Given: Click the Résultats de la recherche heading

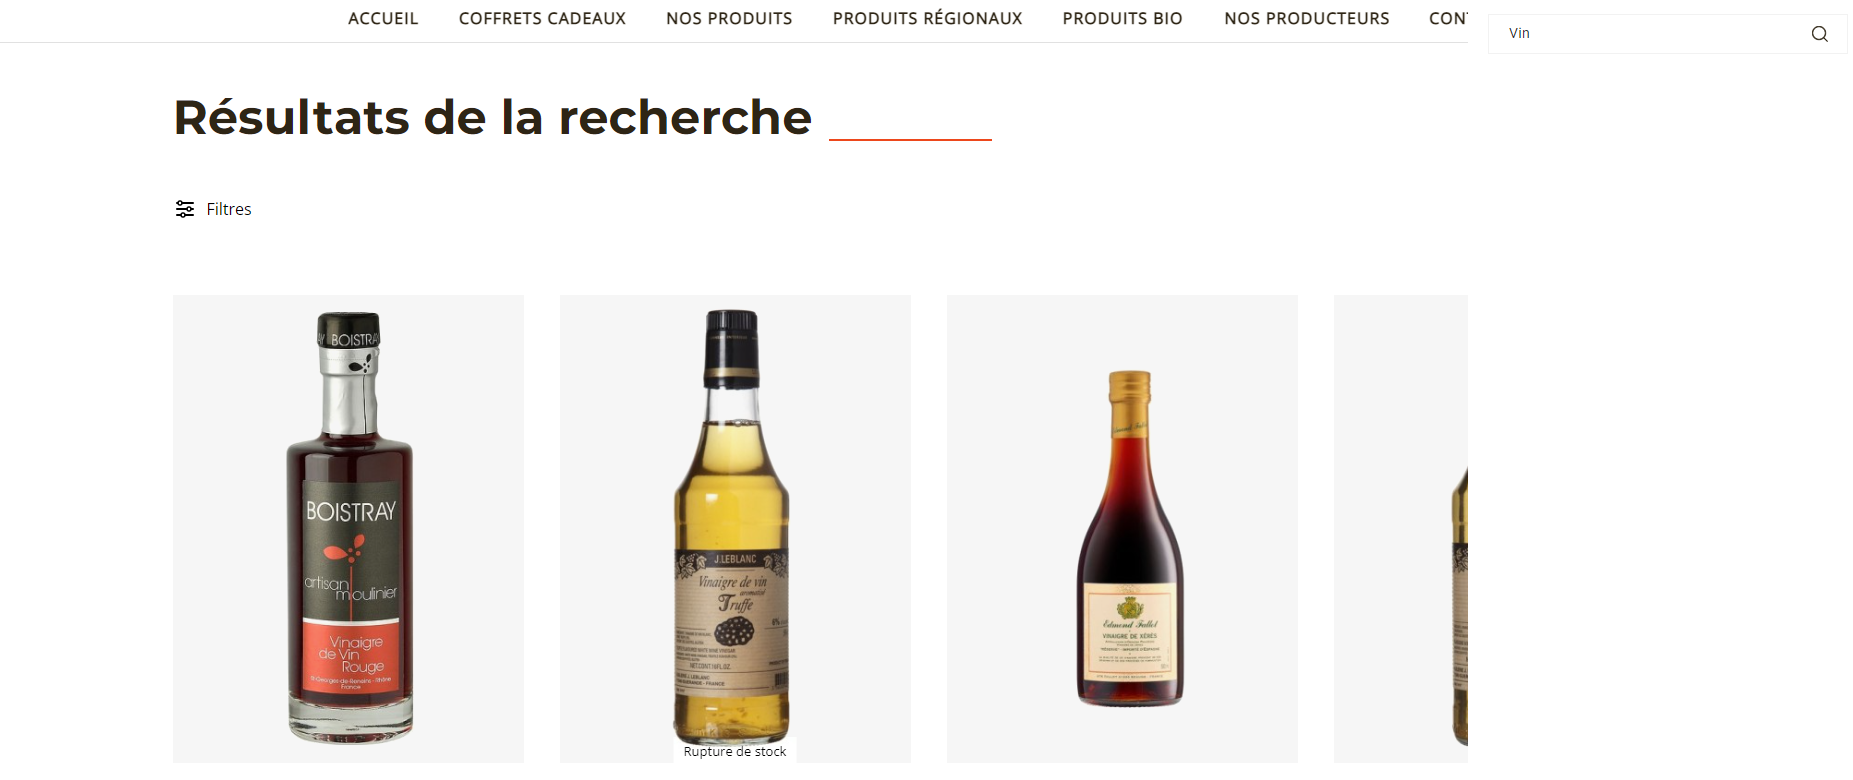Looking at the screenshot, I should [x=493, y=117].
